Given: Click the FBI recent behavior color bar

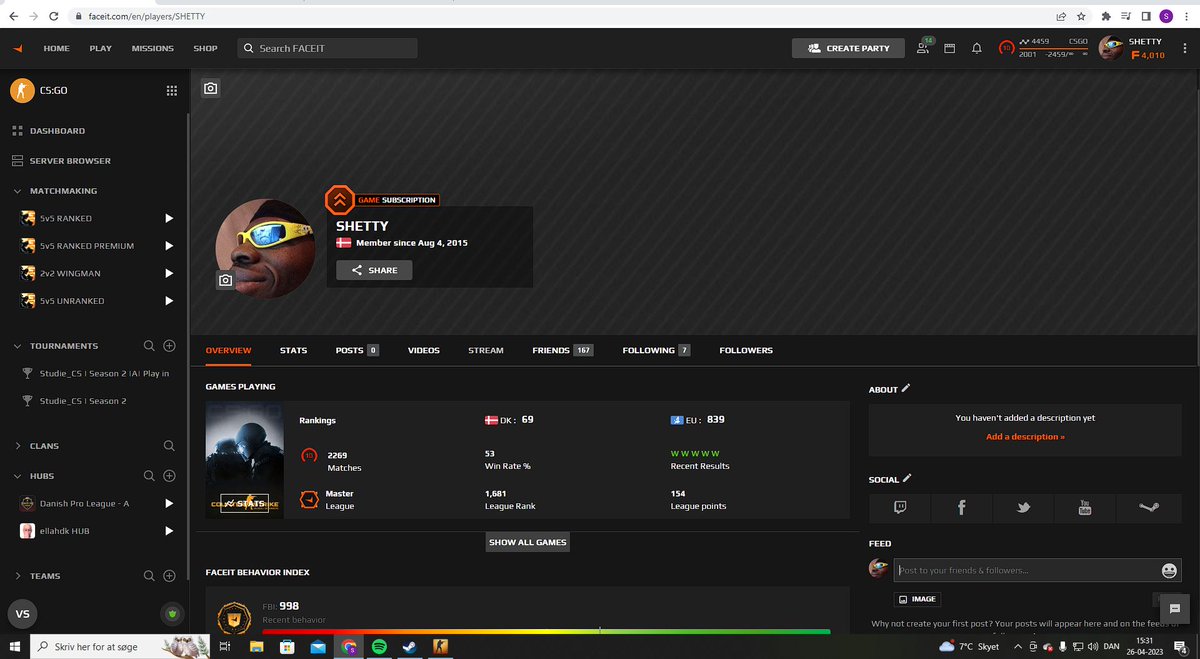Looking at the screenshot, I should click(546, 631).
